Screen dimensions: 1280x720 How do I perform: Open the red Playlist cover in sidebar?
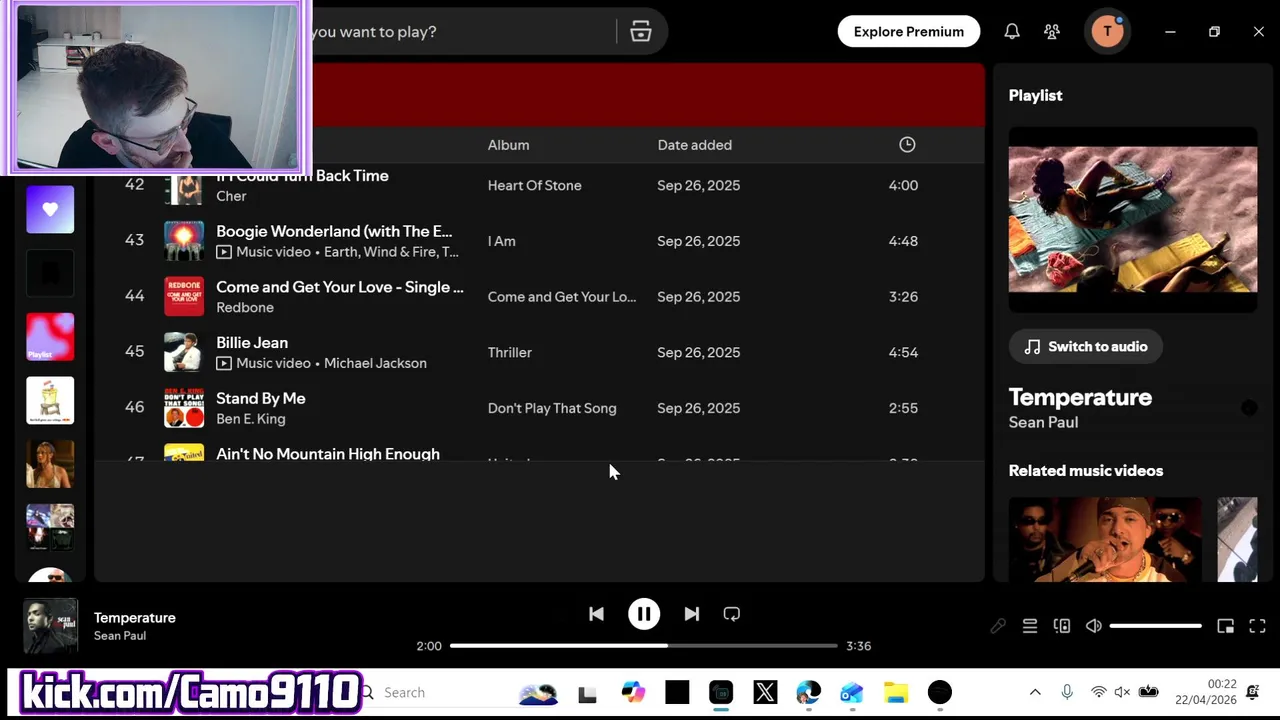point(50,337)
